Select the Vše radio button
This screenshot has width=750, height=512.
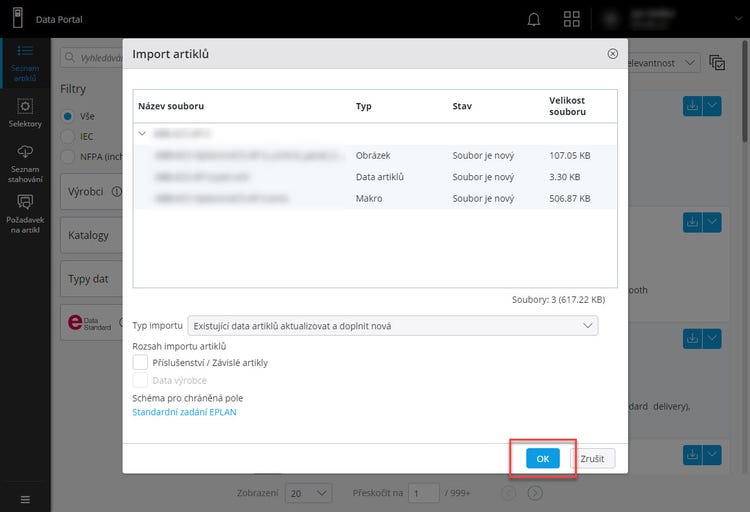click(68, 115)
